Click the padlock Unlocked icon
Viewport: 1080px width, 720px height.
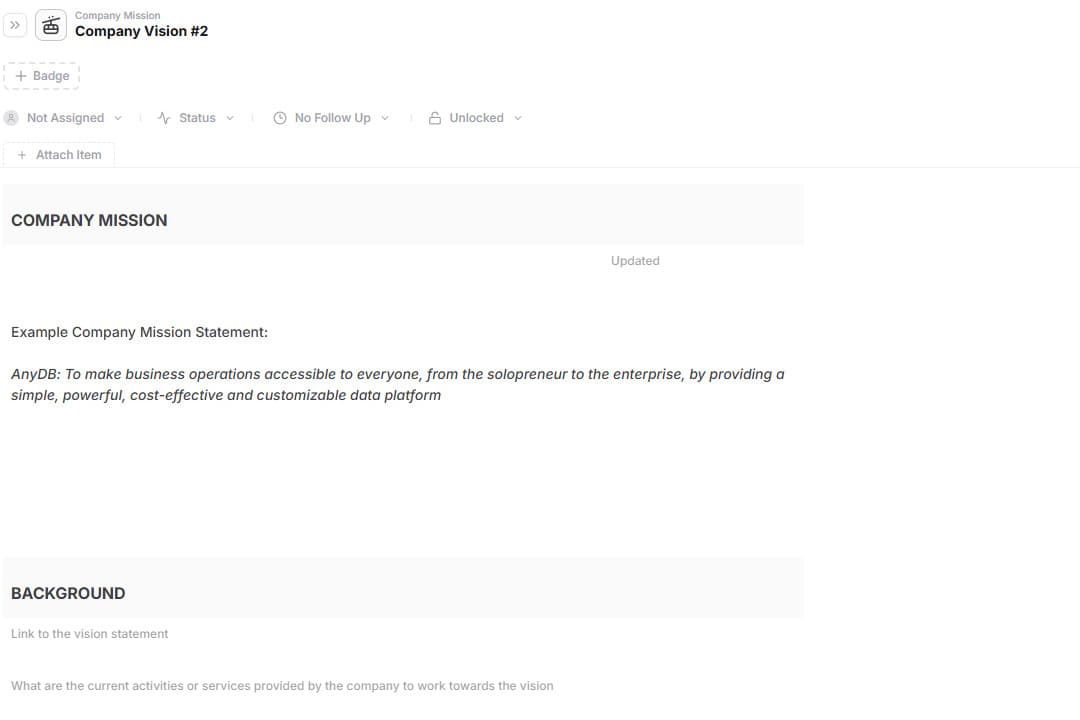(x=435, y=118)
